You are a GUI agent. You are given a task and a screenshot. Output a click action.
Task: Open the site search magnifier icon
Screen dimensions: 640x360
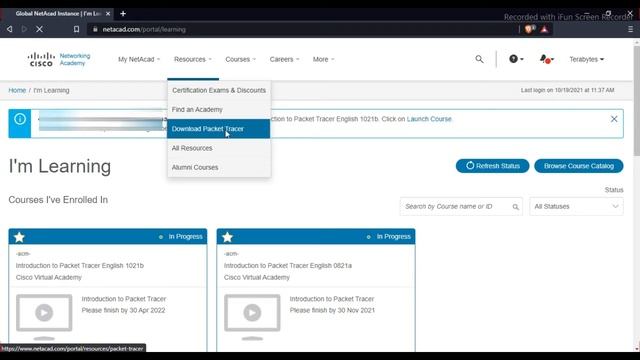[479, 59]
